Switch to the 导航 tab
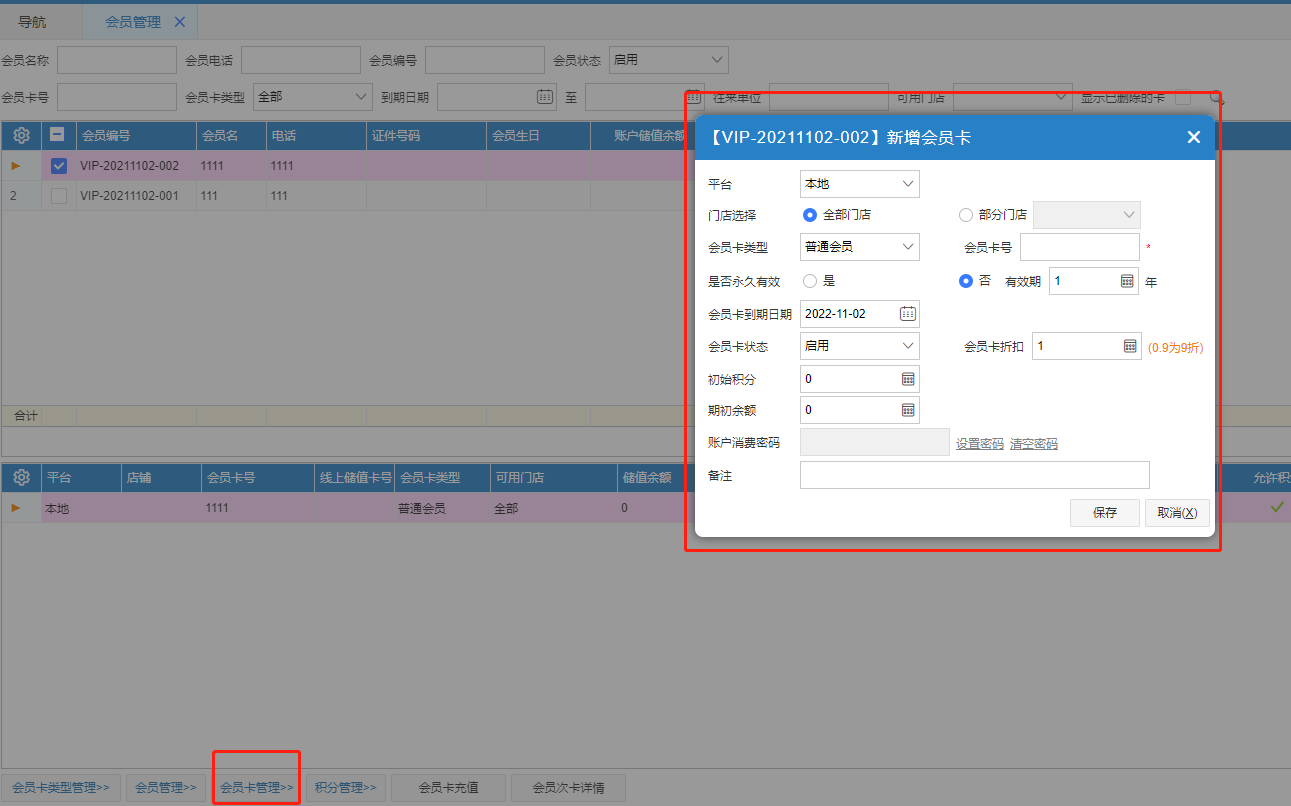The image size is (1291, 806). pyautogui.click(x=32, y=22)
